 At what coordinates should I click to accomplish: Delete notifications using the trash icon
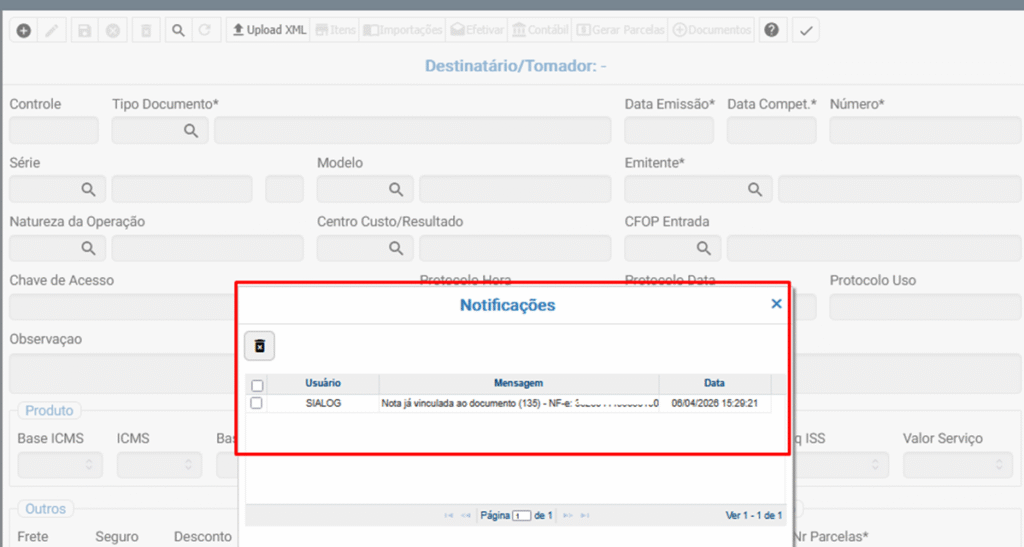(x=260, y=346)
